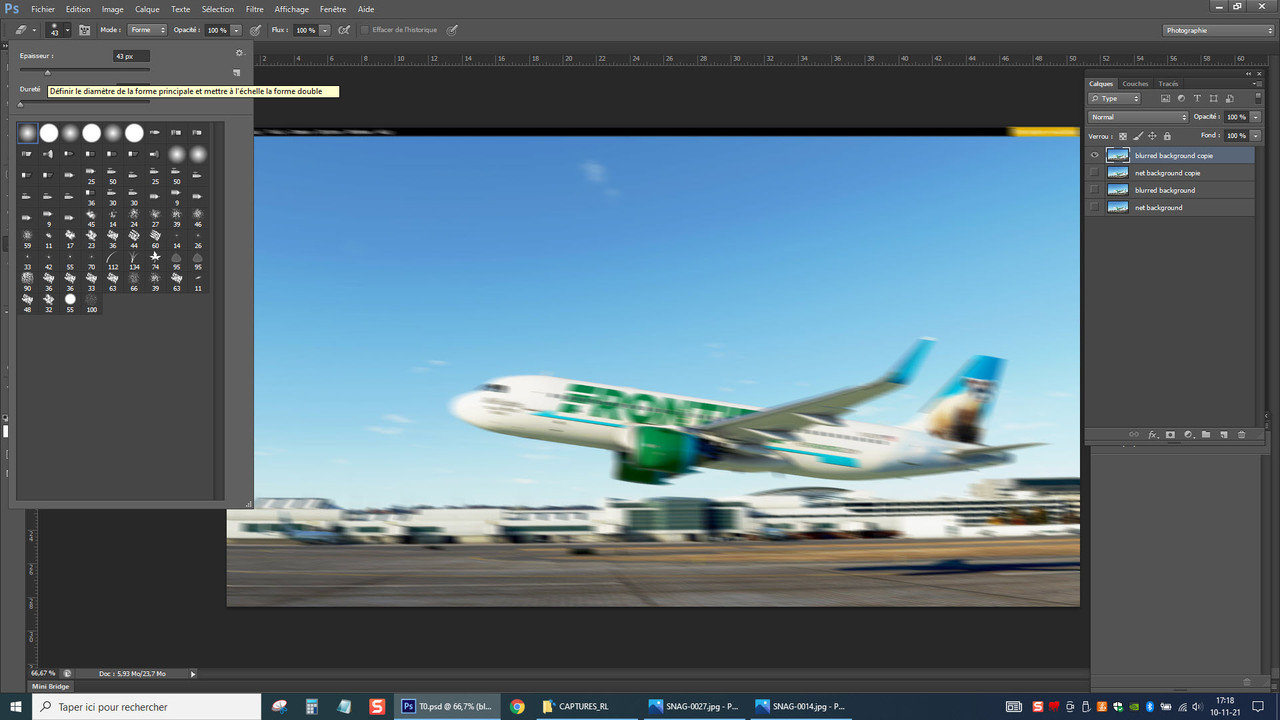Click the 66,67 % zoom field
This screenshot has height=720, width=1280.
[44, 674]
